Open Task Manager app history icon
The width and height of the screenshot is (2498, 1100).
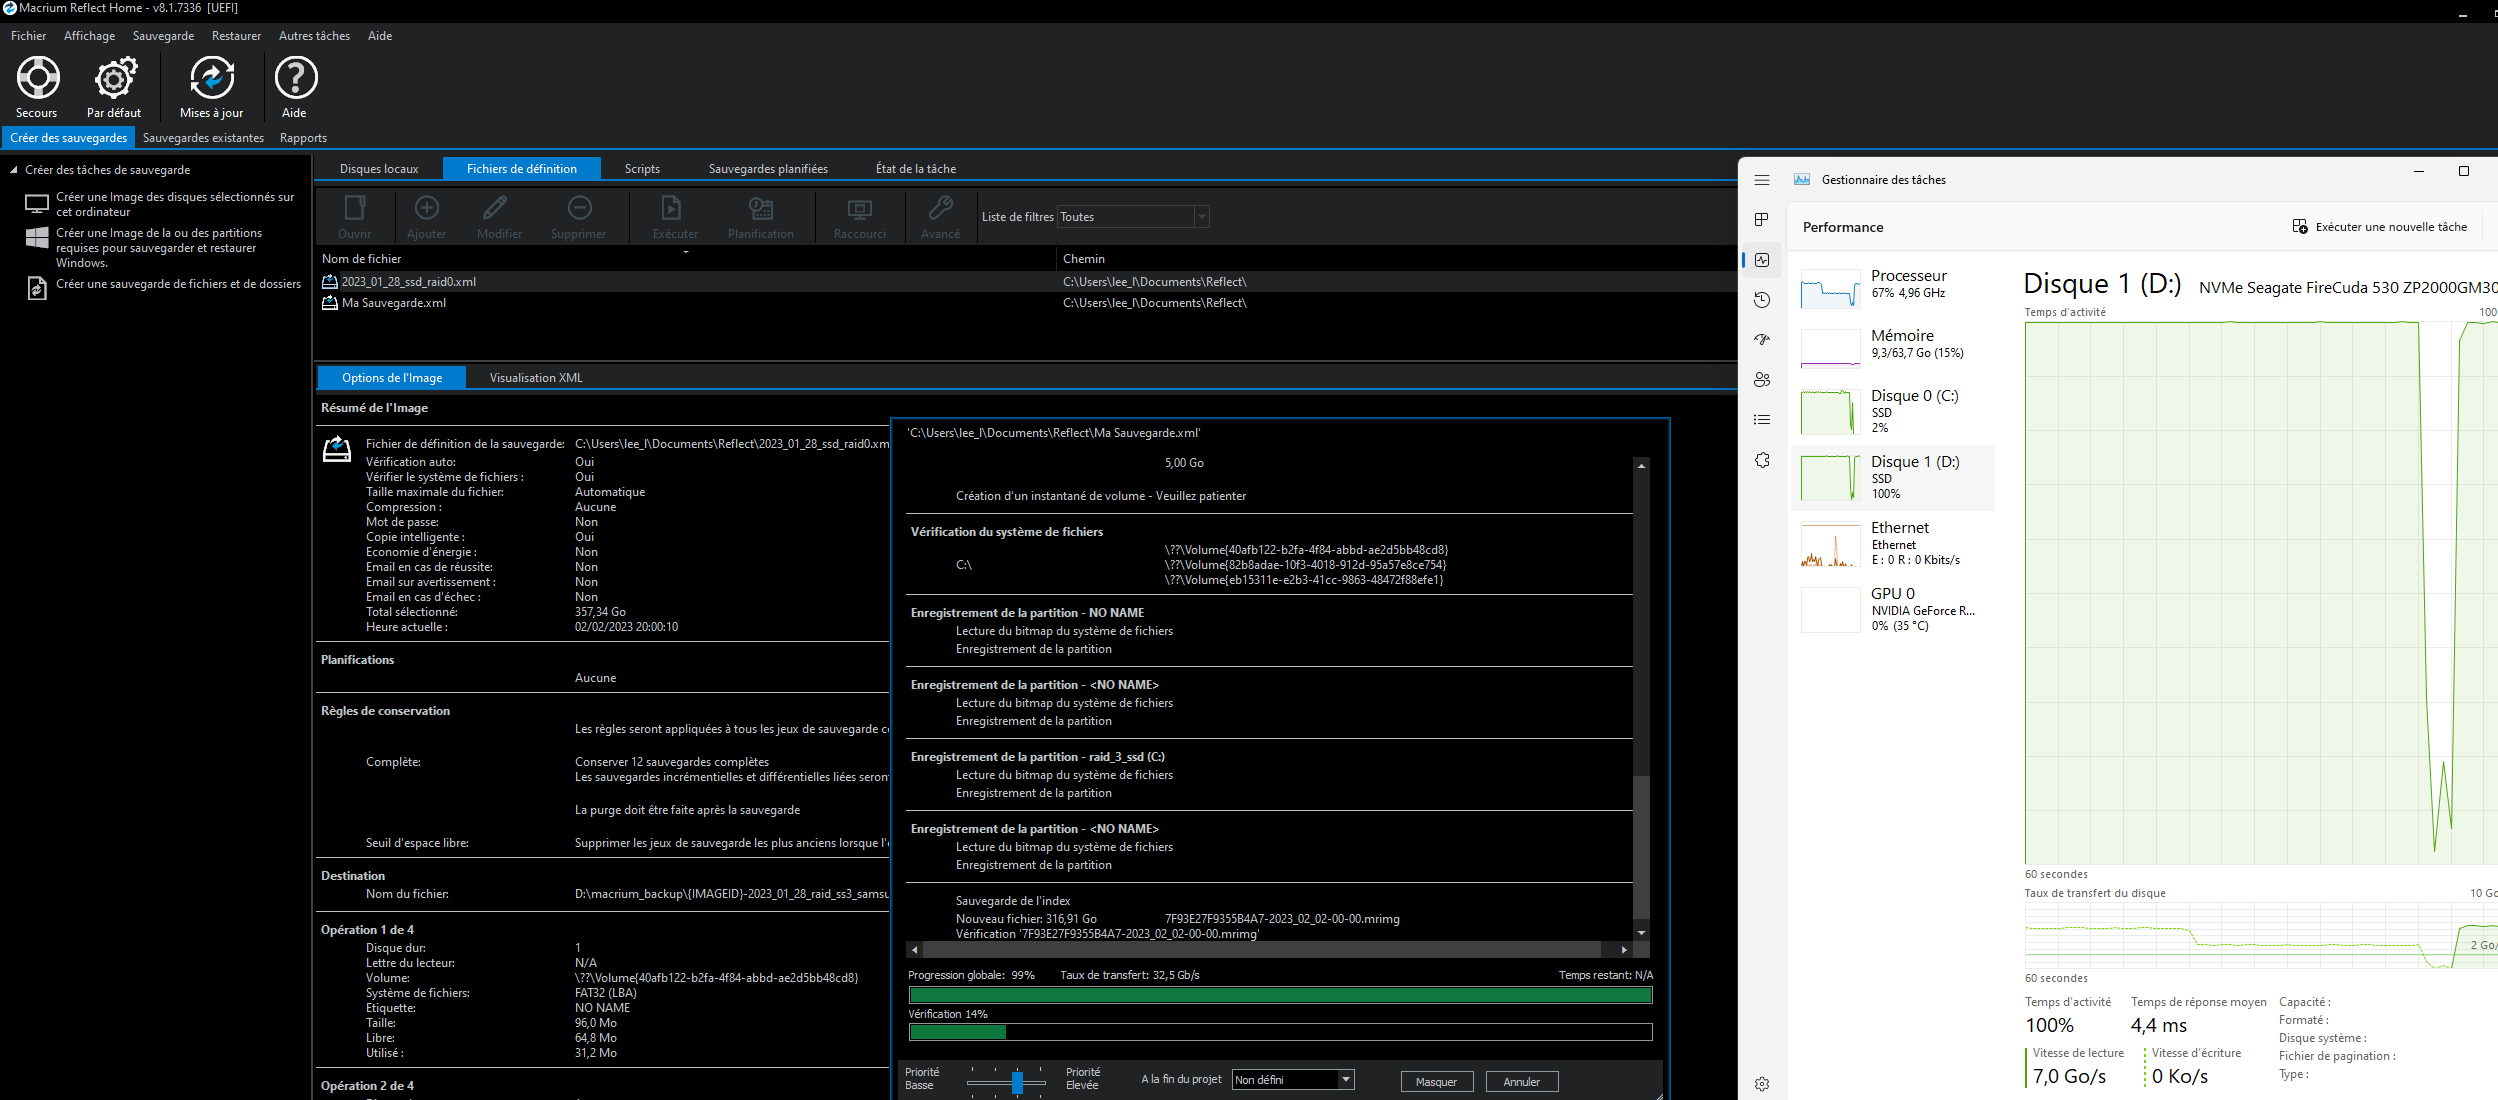(x=1762, y=300)
